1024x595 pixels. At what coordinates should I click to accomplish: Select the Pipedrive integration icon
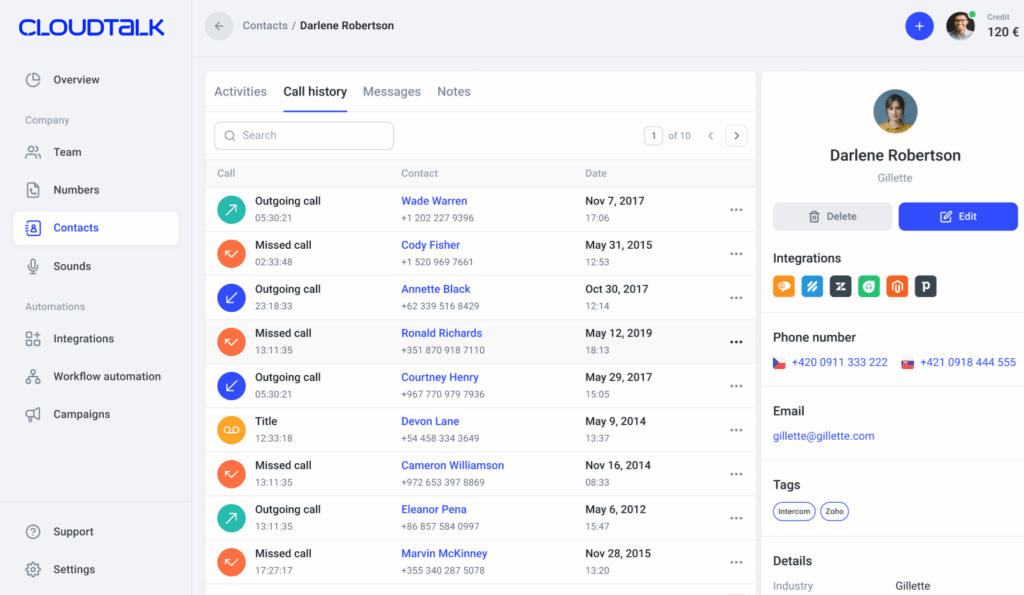click(925, 286)
